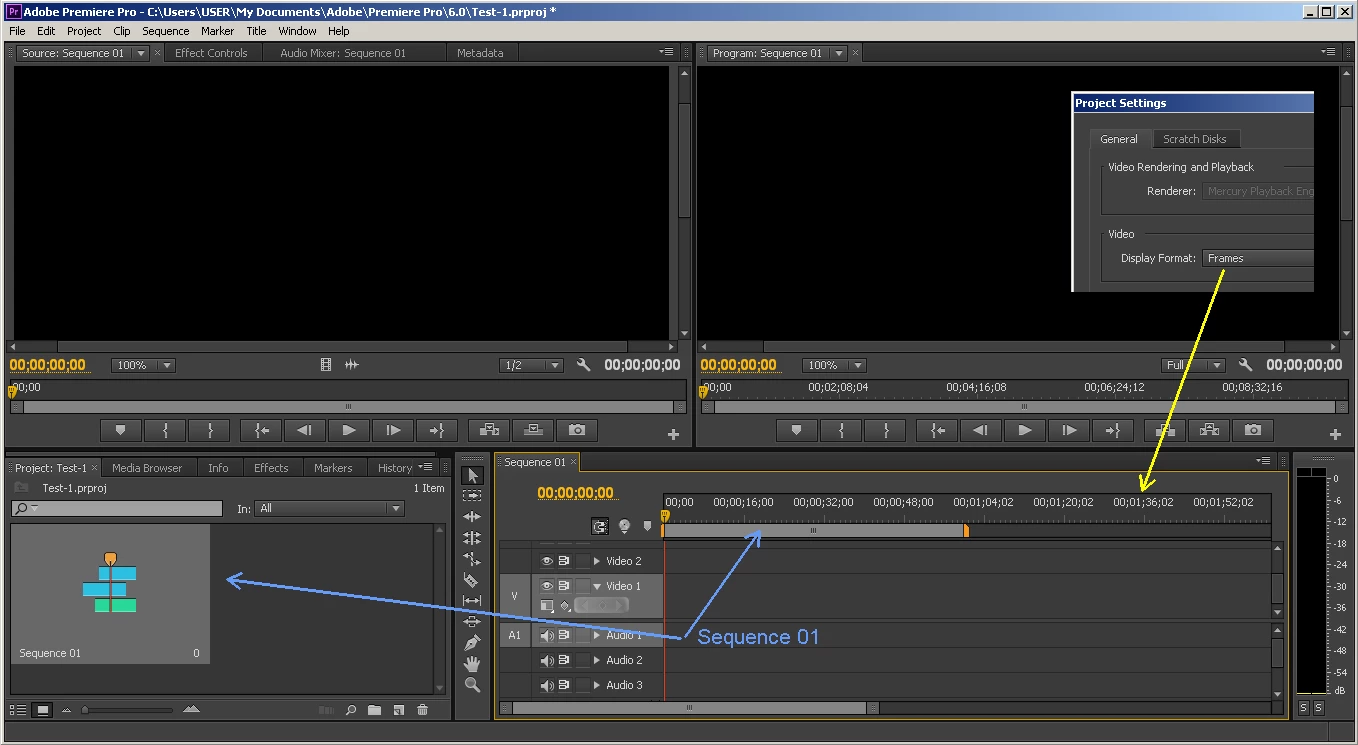Click New Item icon in Project panel
The image size is (1358, 745).
coord(398,710)
